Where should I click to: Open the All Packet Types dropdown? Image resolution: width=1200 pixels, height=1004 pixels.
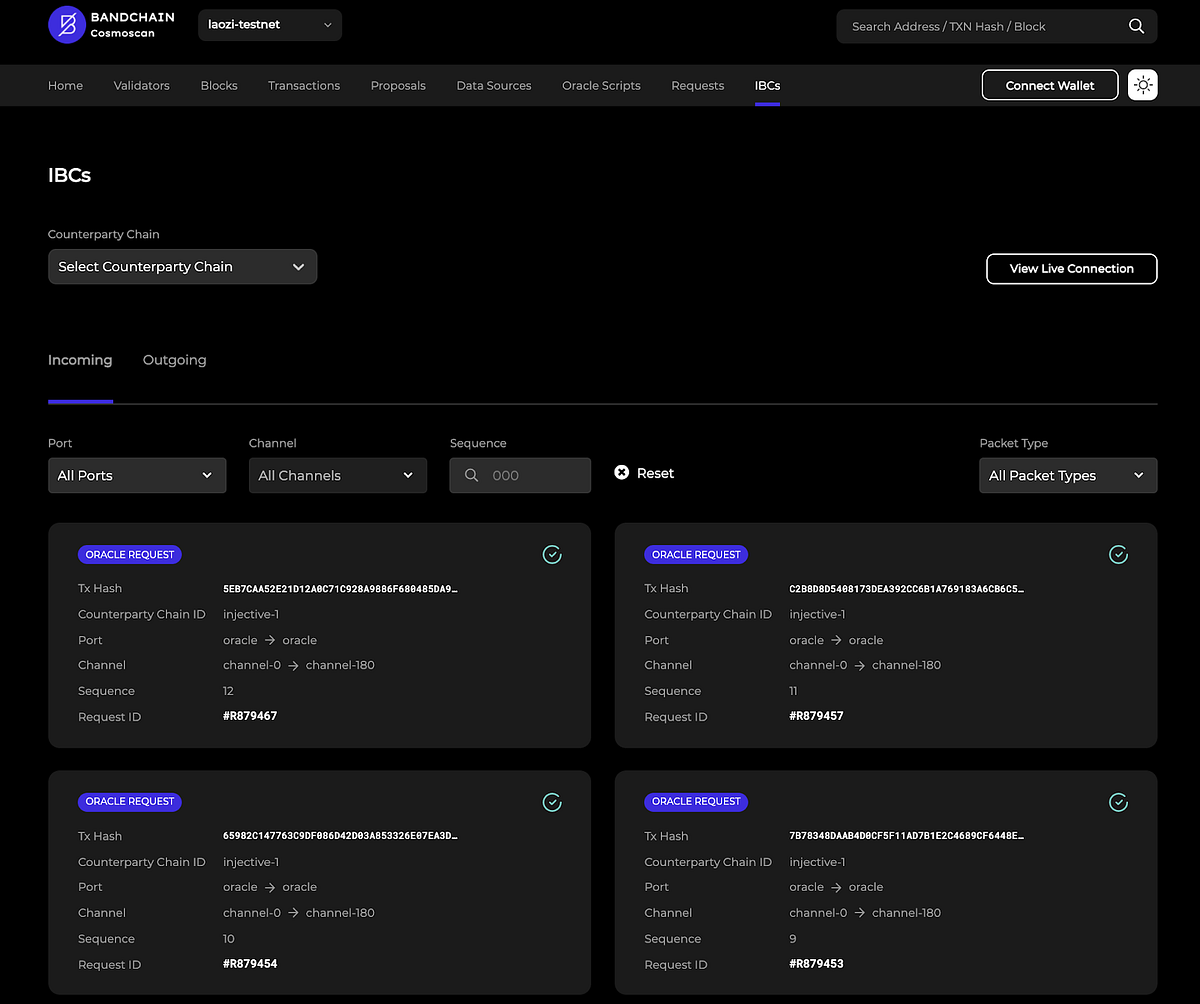coord(1068,475)
